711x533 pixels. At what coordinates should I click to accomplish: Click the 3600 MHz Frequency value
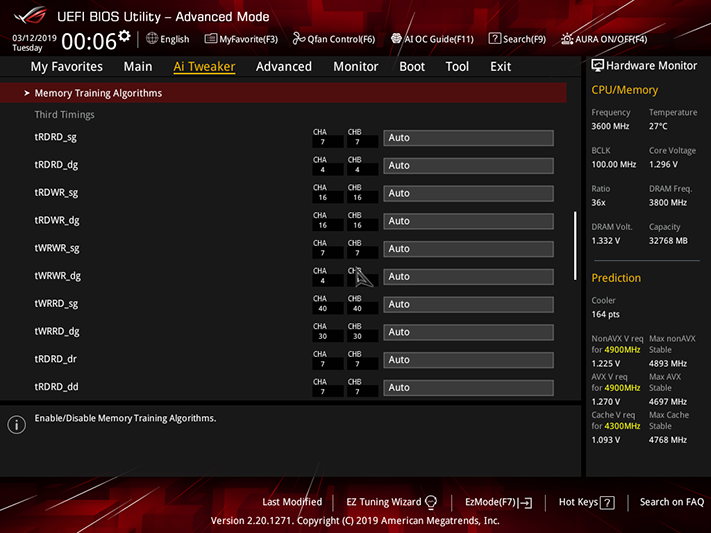click(x=610, y=126)
